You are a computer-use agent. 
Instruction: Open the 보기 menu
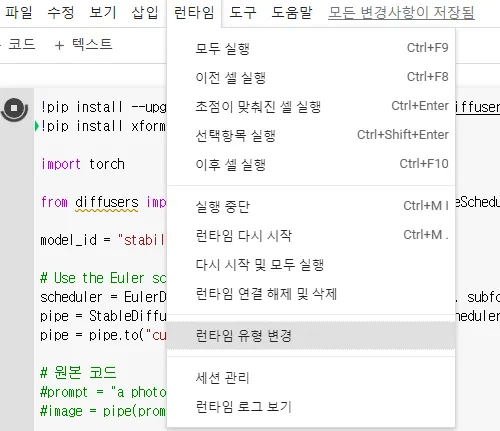(x=103, y=13)
